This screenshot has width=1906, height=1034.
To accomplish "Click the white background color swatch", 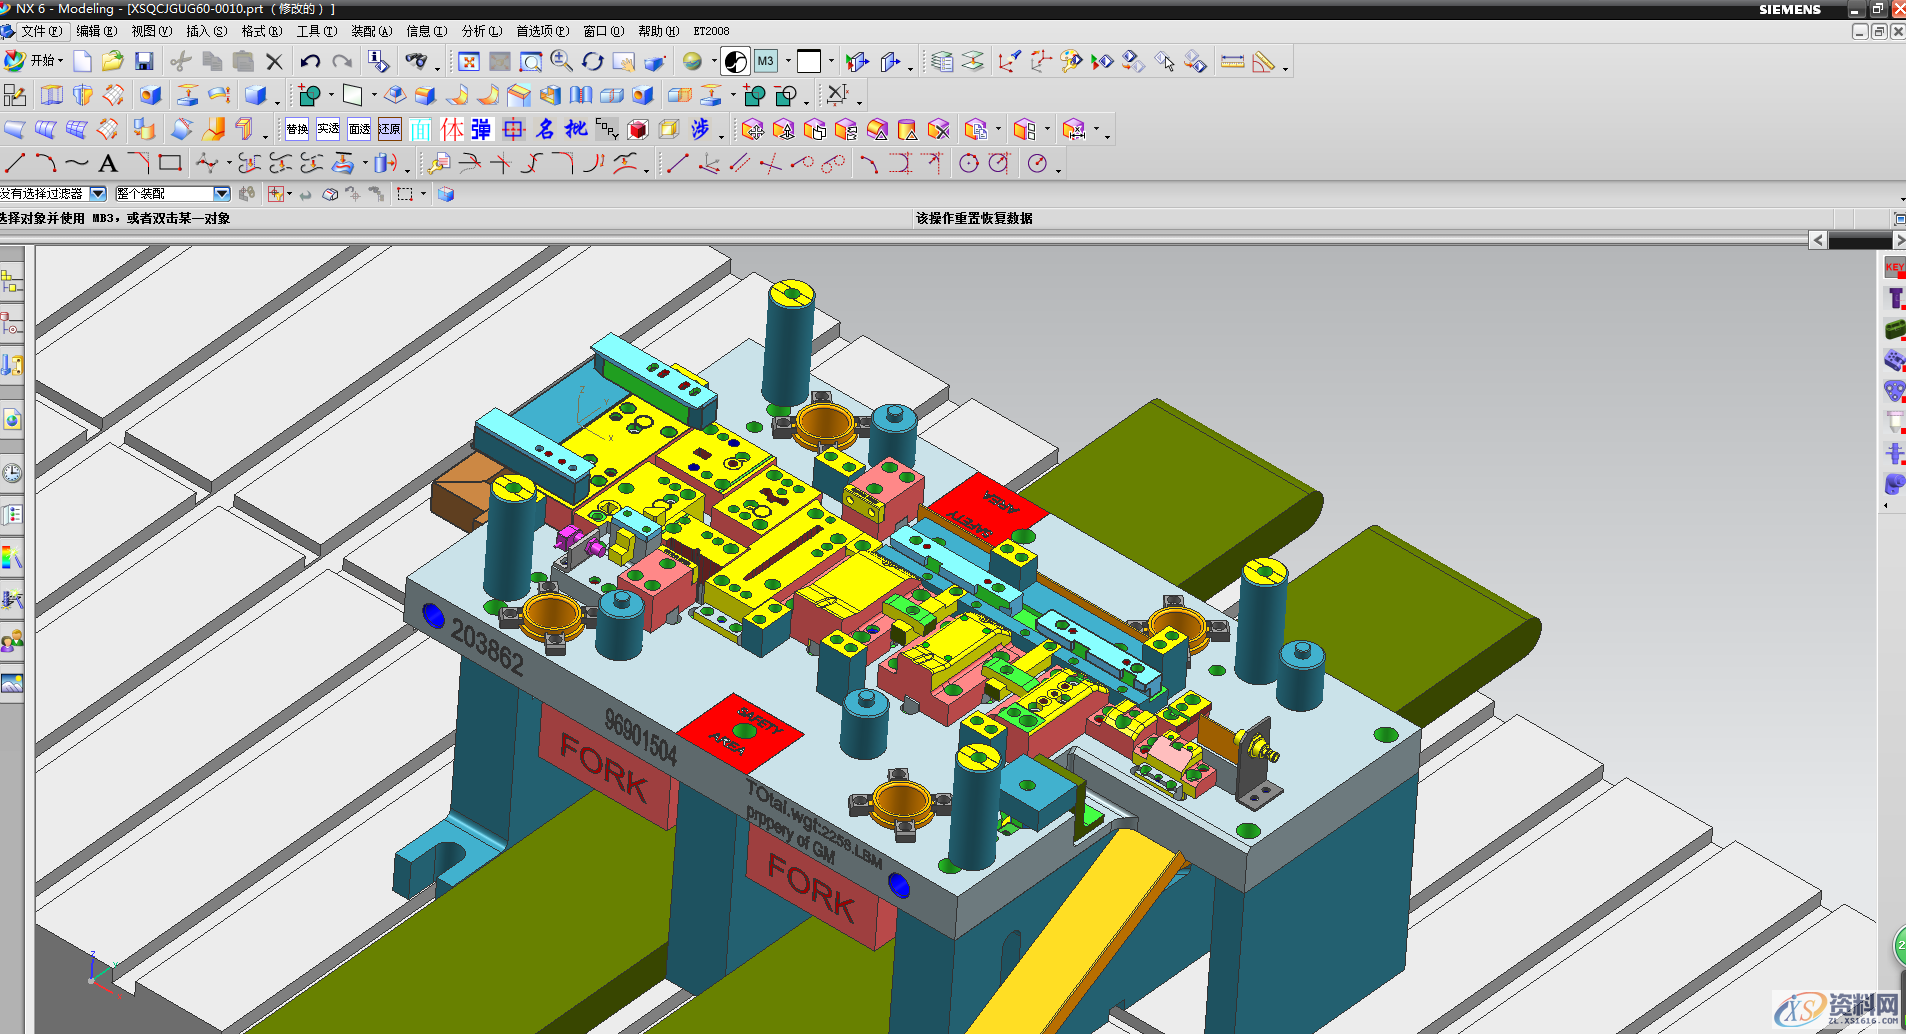I will (808, 62).
